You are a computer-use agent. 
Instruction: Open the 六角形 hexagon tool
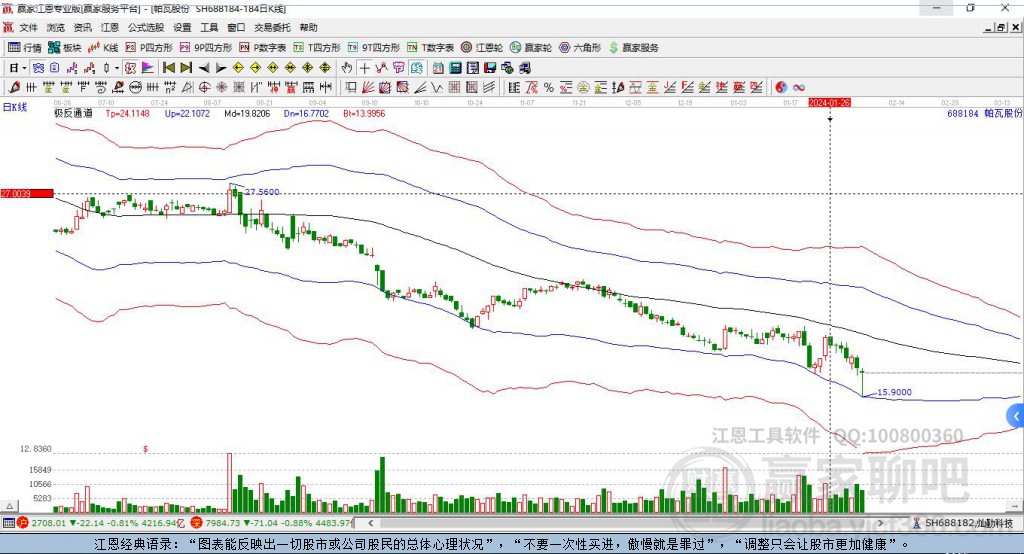580,48
